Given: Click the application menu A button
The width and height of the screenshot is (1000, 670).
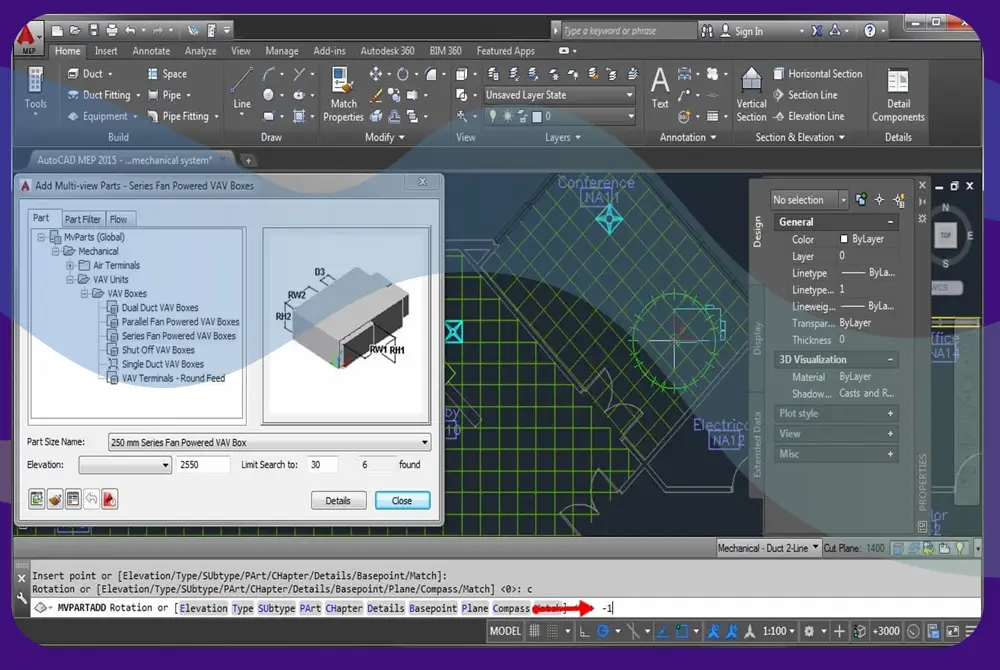Looking at the screenshot, I should pos(28,38).
